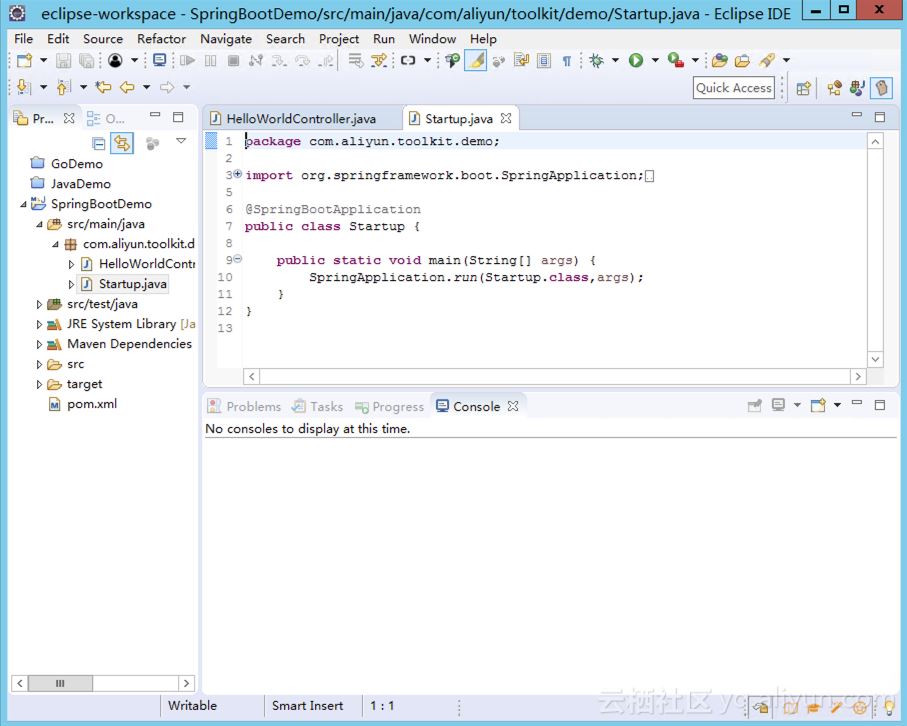Click the Save All icon

(x=86, y=60)
